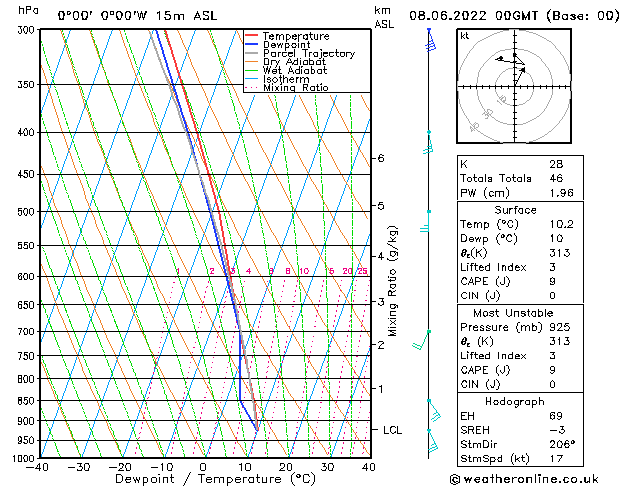Click the surface Temp value 10.2

[x=562, y=224]
